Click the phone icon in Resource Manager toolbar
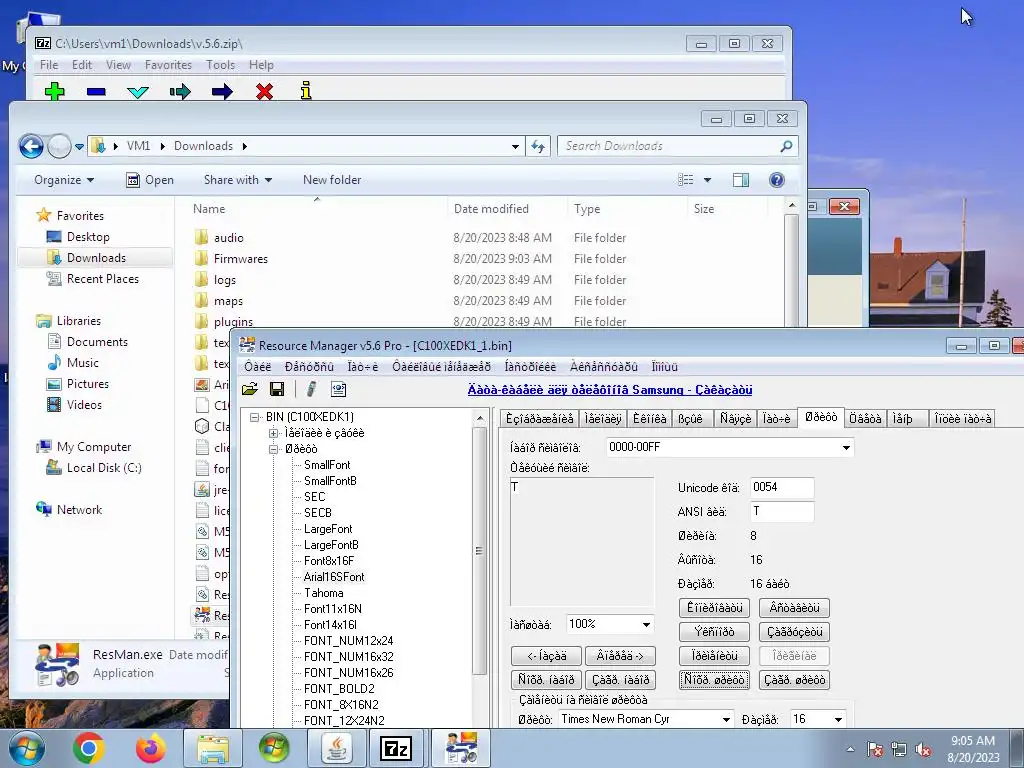Viewport: 1024px width, 768px height. pyautogui.click(x=312, y=389)
